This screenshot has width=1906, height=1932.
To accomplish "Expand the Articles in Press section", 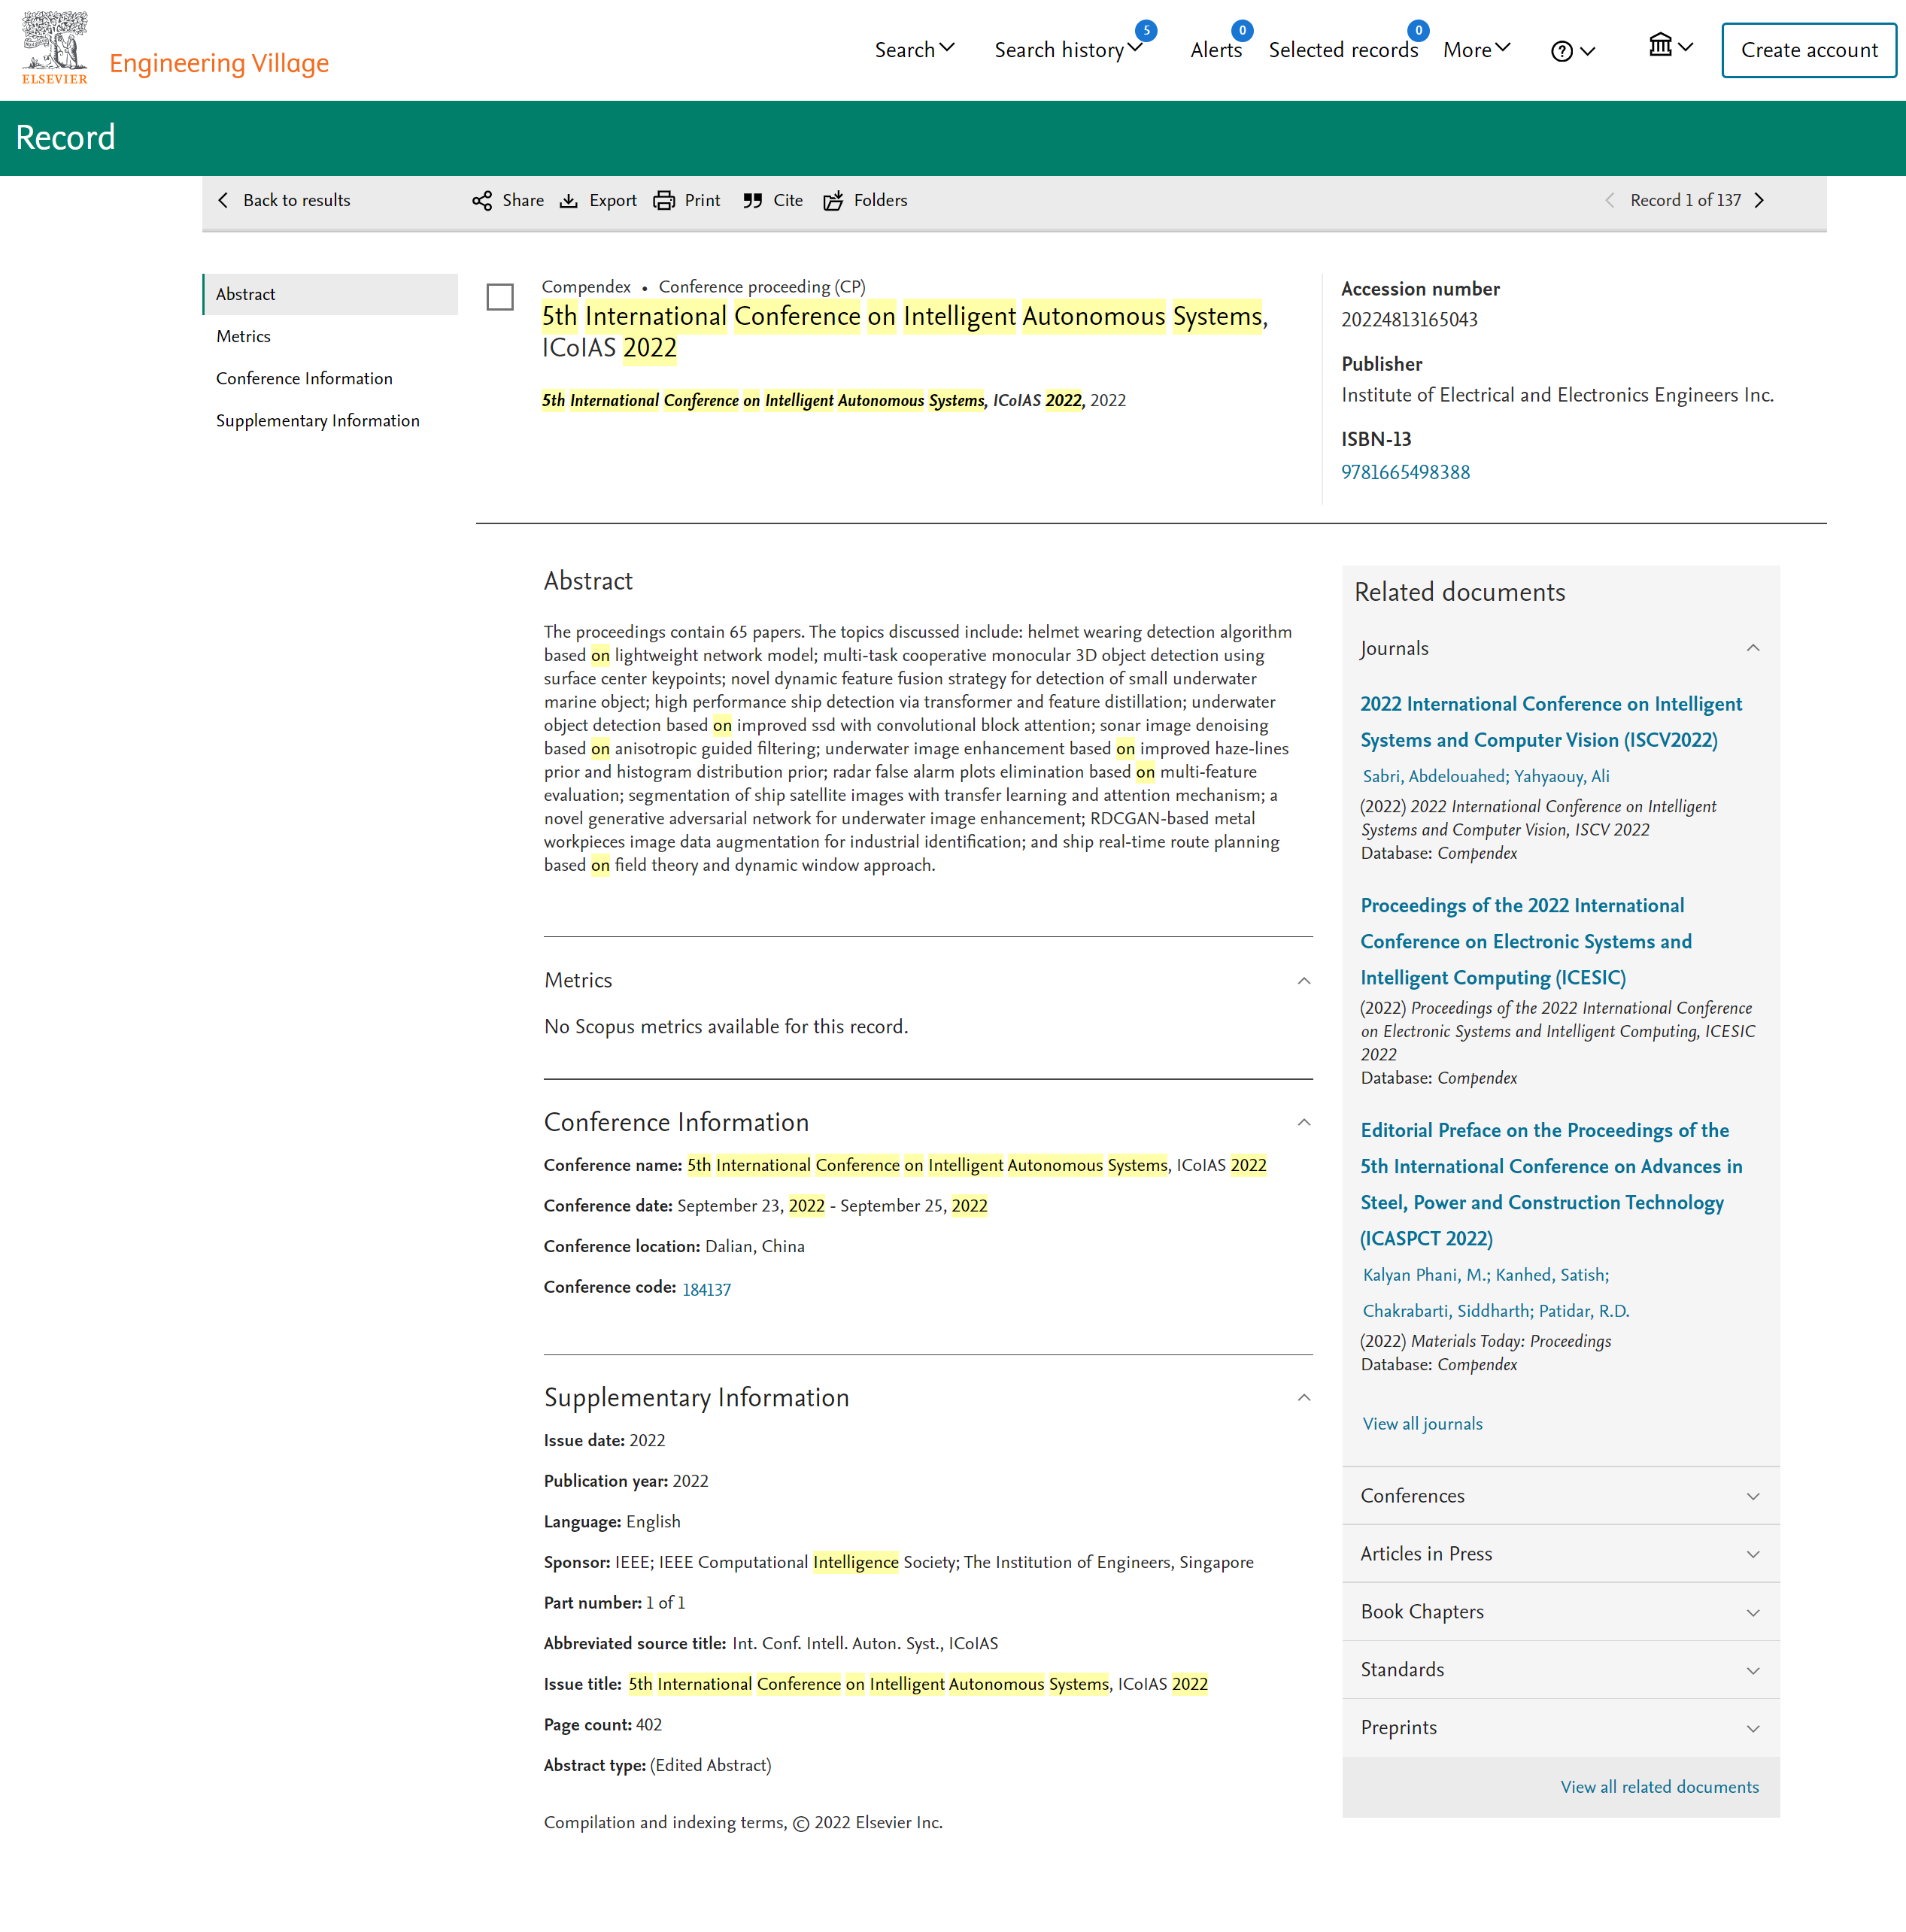I will coord(1560,1554).
